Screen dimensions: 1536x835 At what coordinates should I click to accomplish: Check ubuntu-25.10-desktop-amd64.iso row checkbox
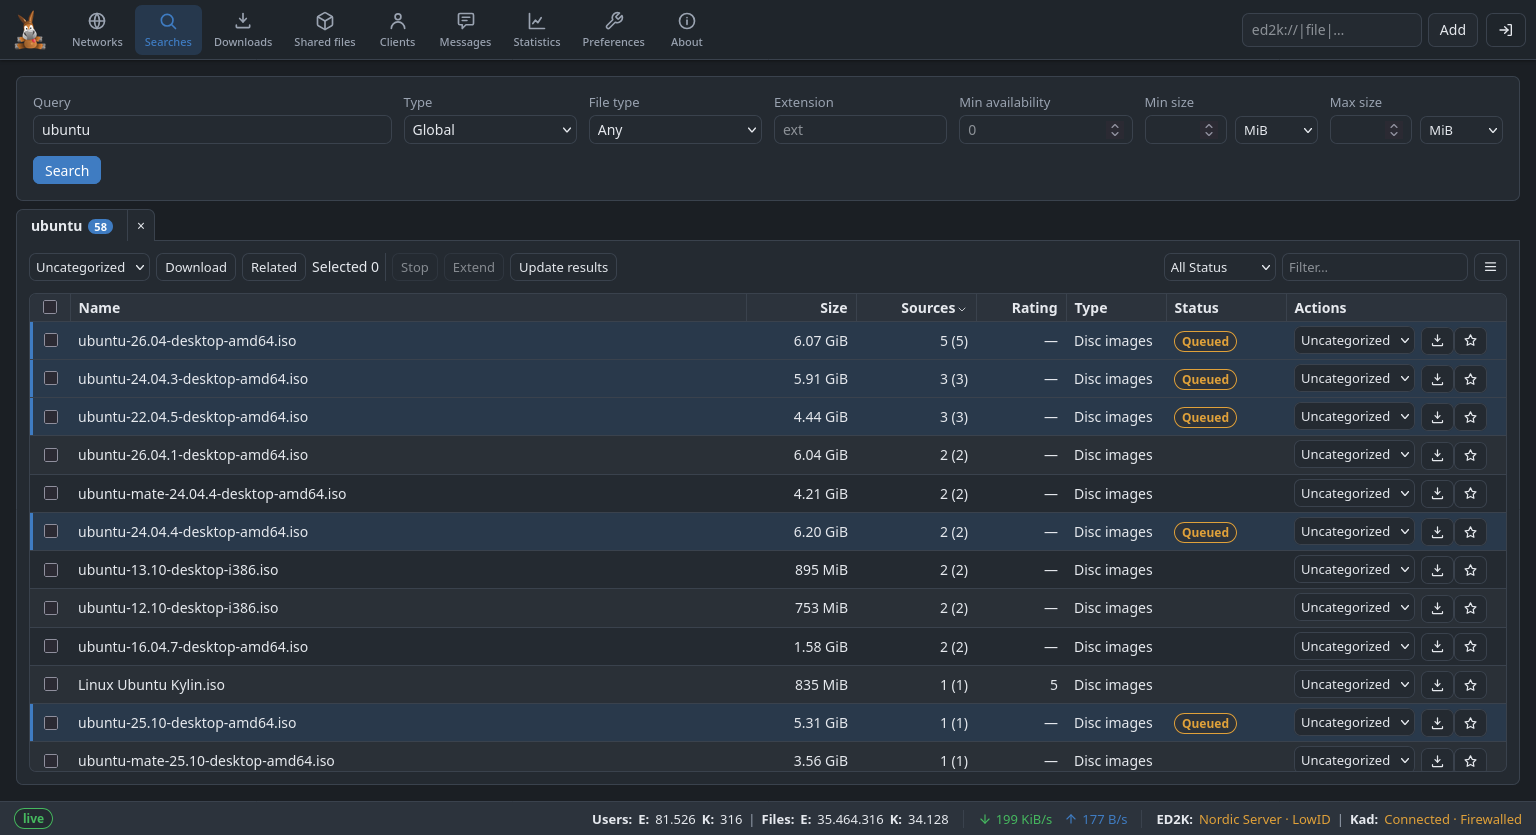[51, 723]
